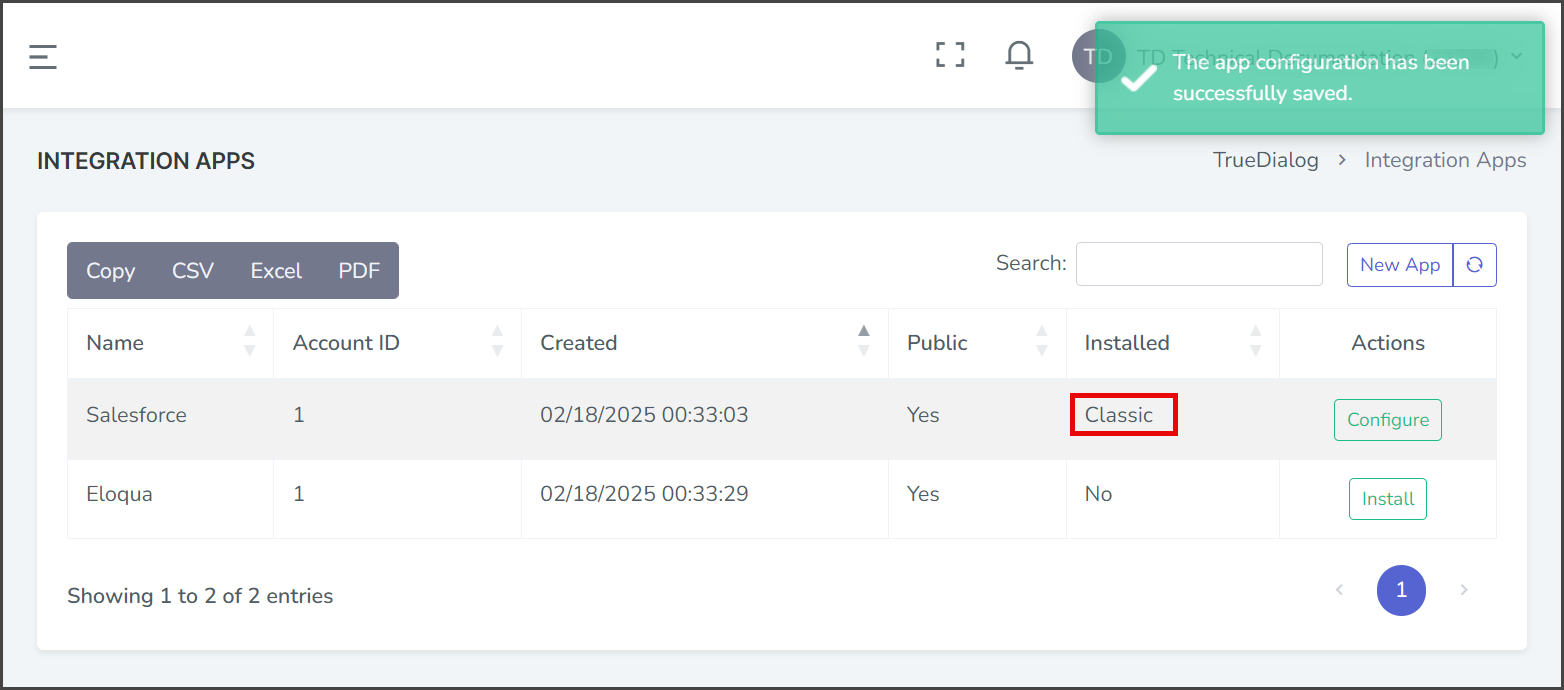The height and width of the screenshot is (690, 1564).
Task: Copy the table to clipboard
Action: coord(110,271)
